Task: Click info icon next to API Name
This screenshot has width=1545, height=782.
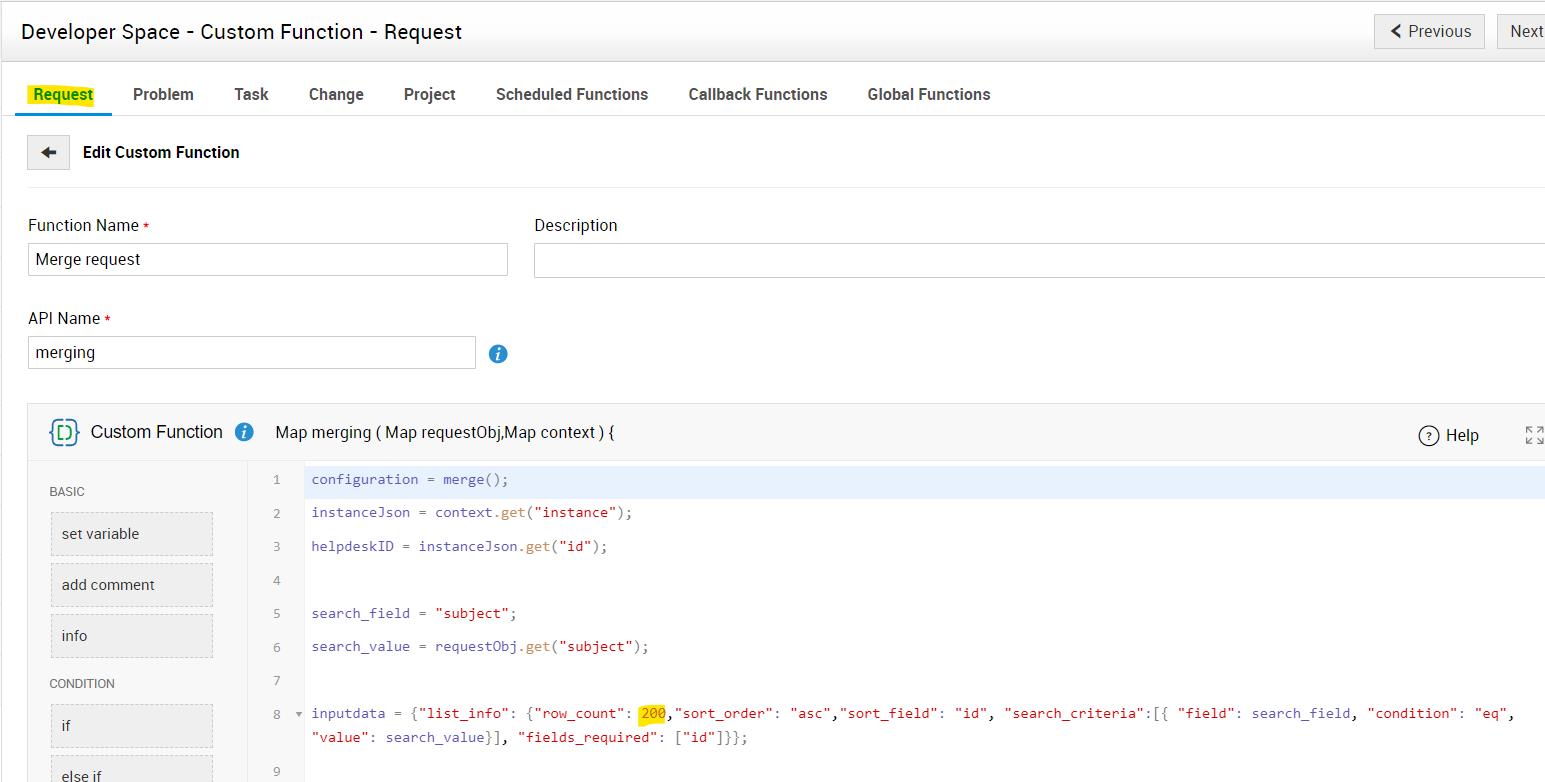Action: point(498,354)
